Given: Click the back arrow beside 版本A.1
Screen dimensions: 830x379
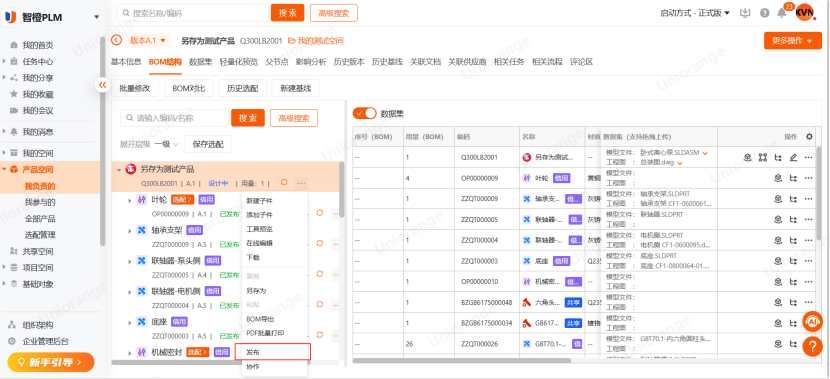Looking at the screenshot, I should tap(116, 40).
